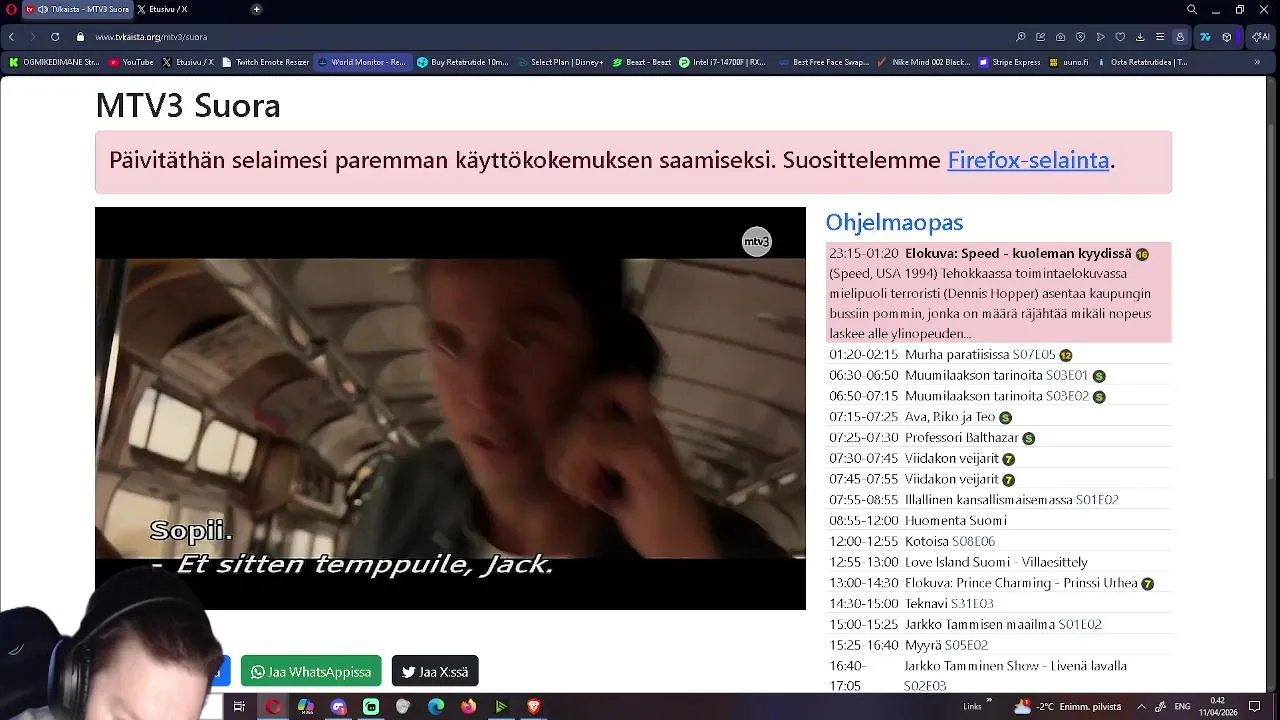1280x720 pixels.
Task: Select Muumilaakson tarinoita S03E02 row
Action: (x=998, y=396)
